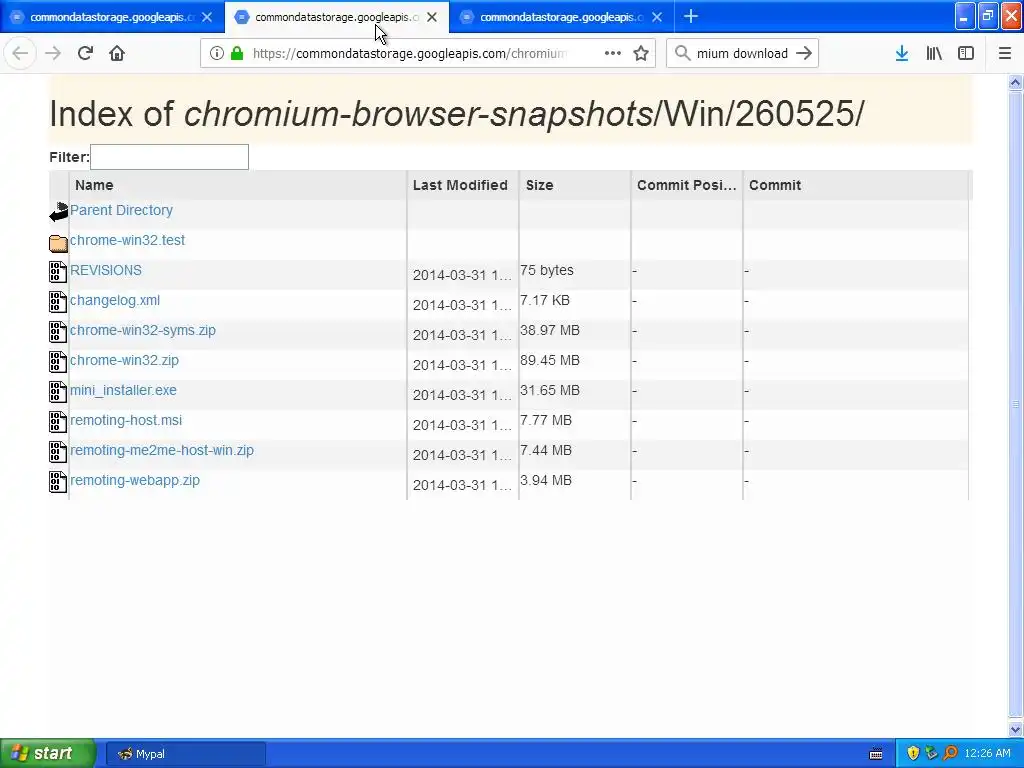Screen dimensions: 1024x768
Task: Click the chrome-win32.zip file icon
Action: 58,362
